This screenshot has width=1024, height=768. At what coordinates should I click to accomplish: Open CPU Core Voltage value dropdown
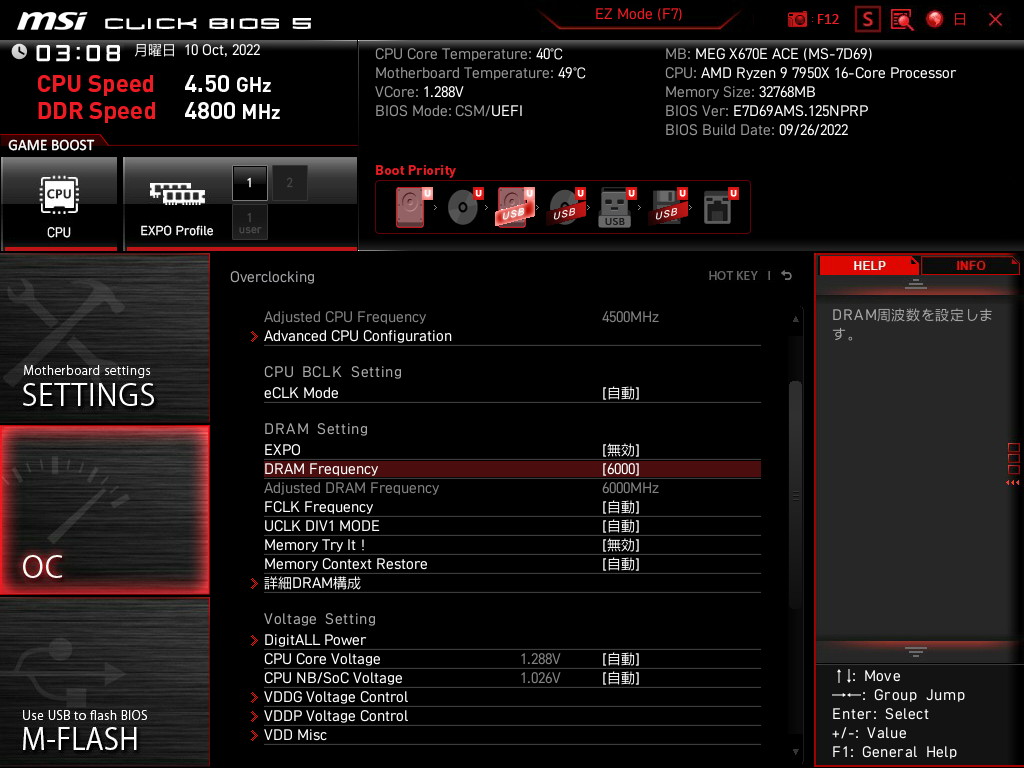(x=620, y=659)
